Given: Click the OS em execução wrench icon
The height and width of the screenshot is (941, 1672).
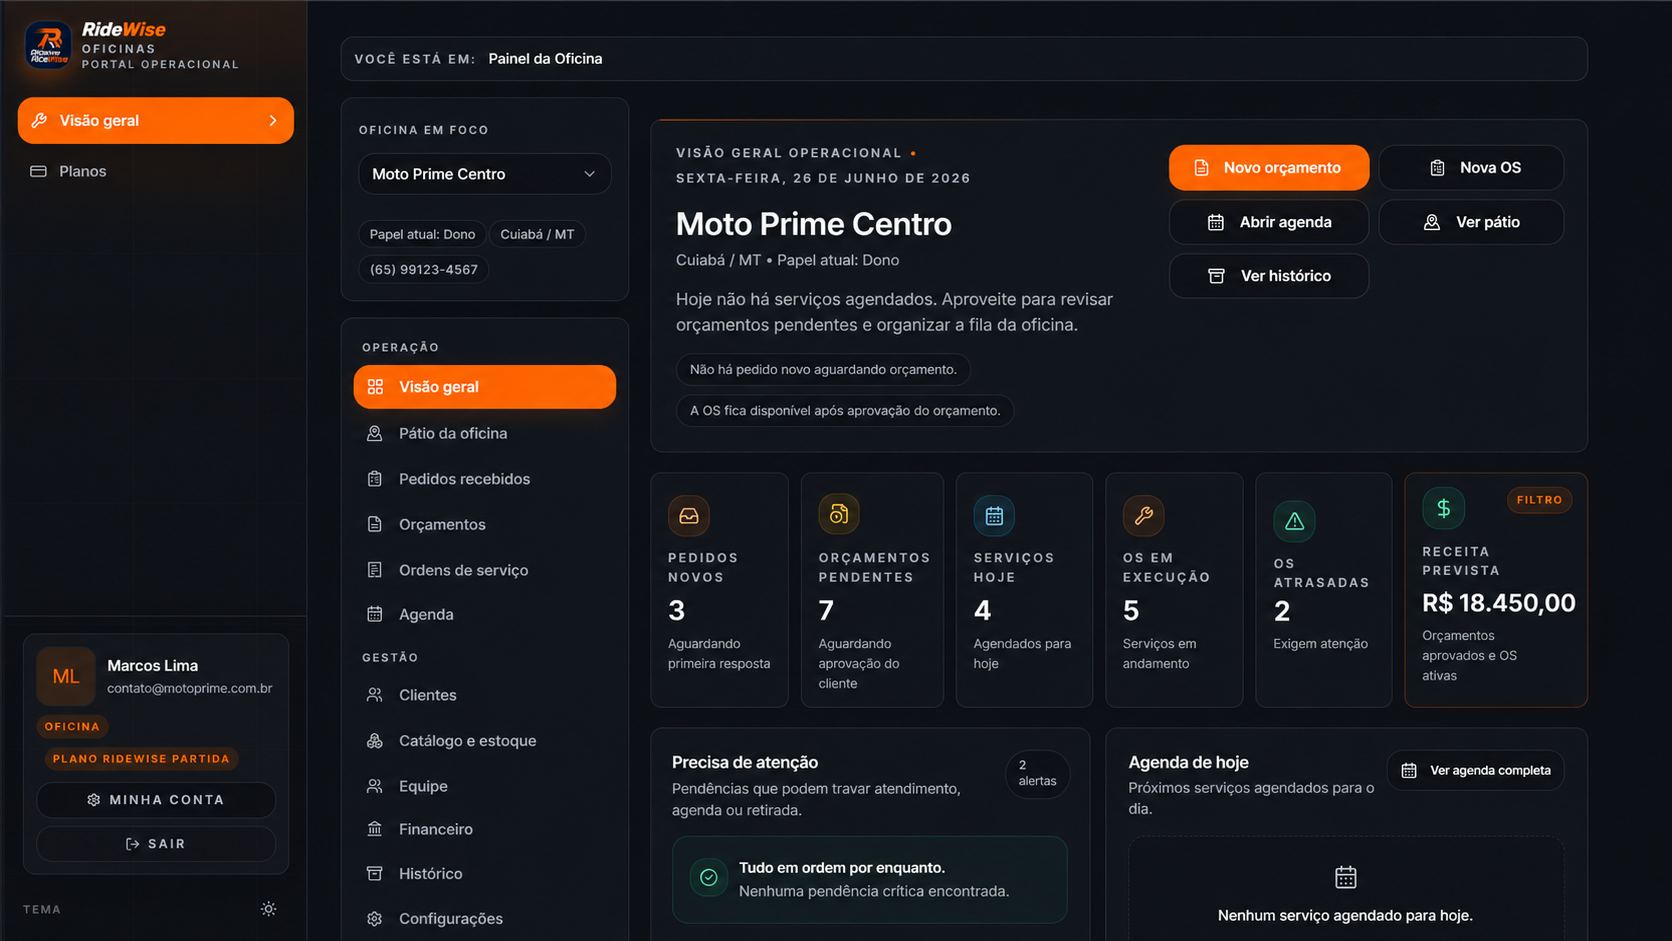Looking at the screenshot, I should click(1143, 516).
